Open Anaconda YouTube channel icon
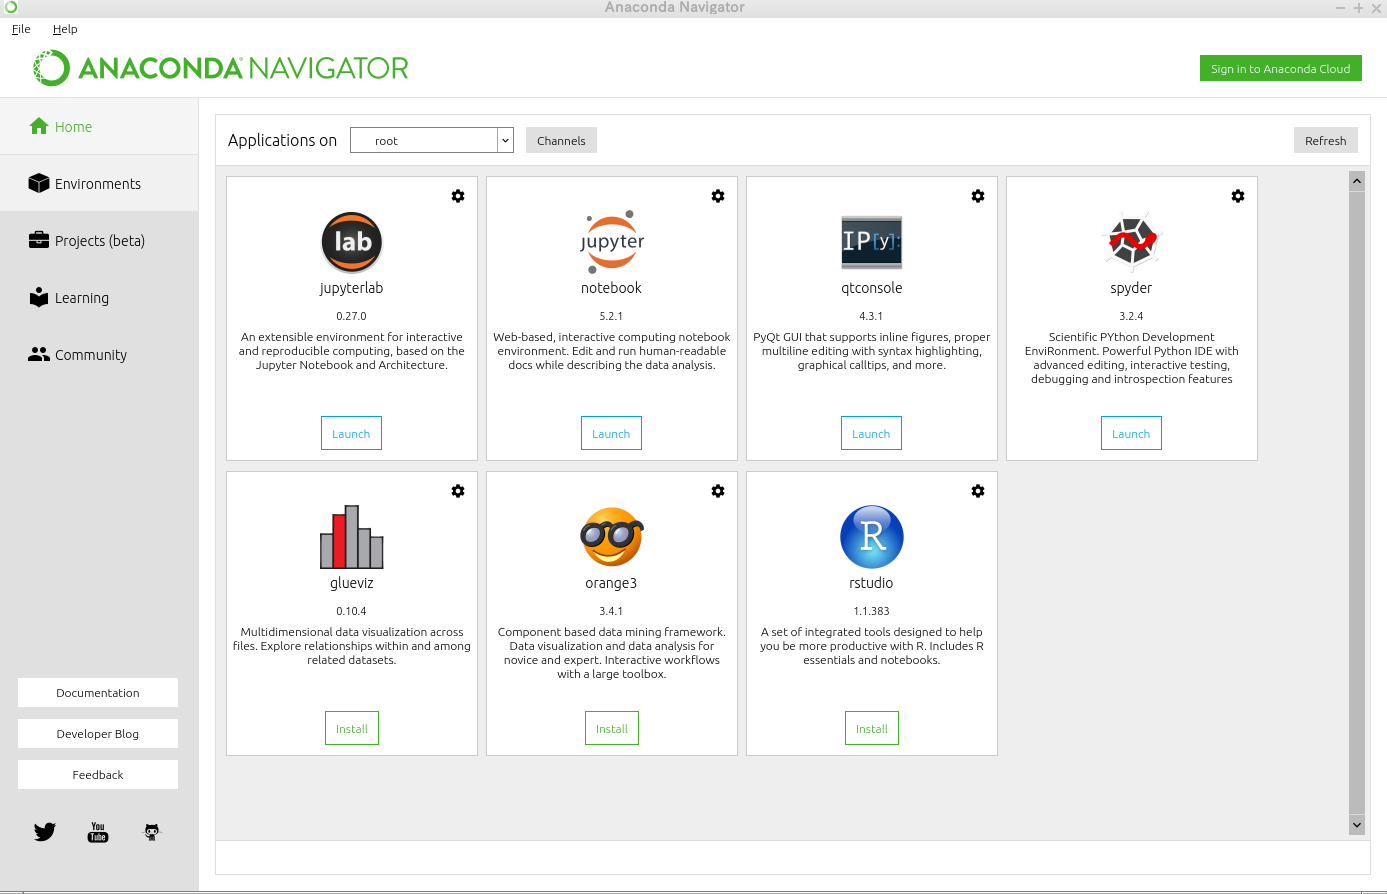Image resolution: width=1387 pixels, height=894 pixels. pos(98,832)
